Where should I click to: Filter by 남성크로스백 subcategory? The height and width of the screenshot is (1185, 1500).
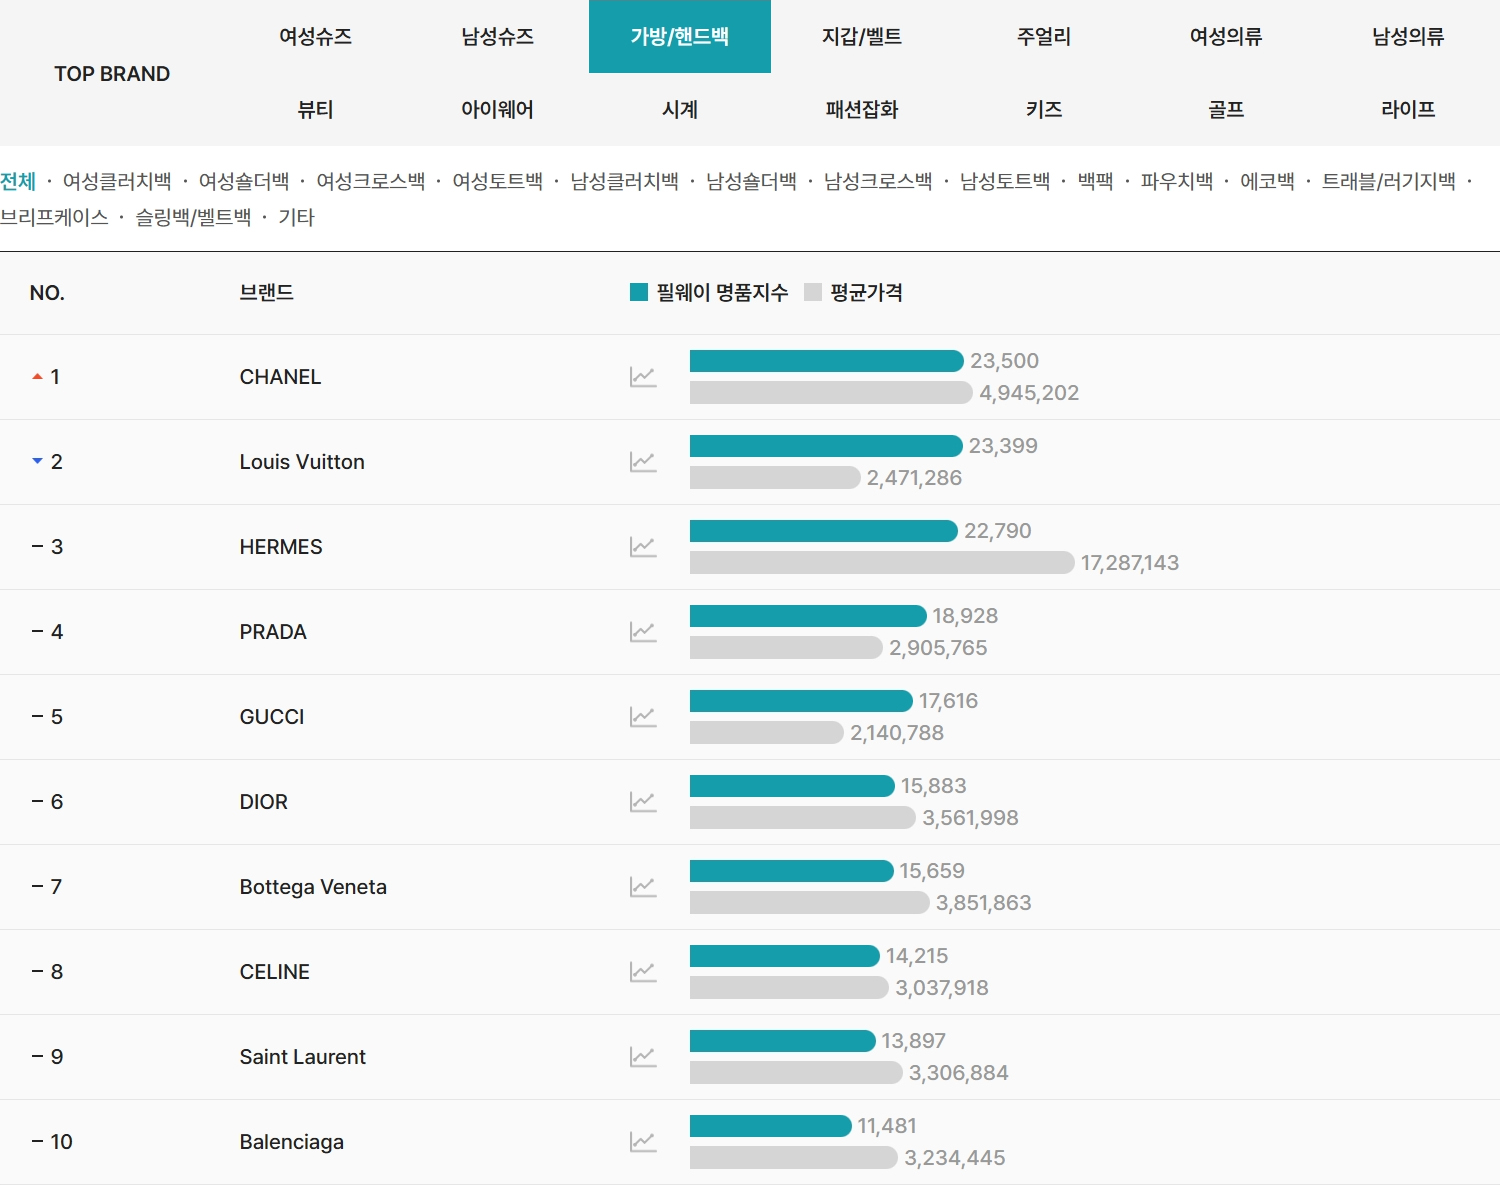879,181
